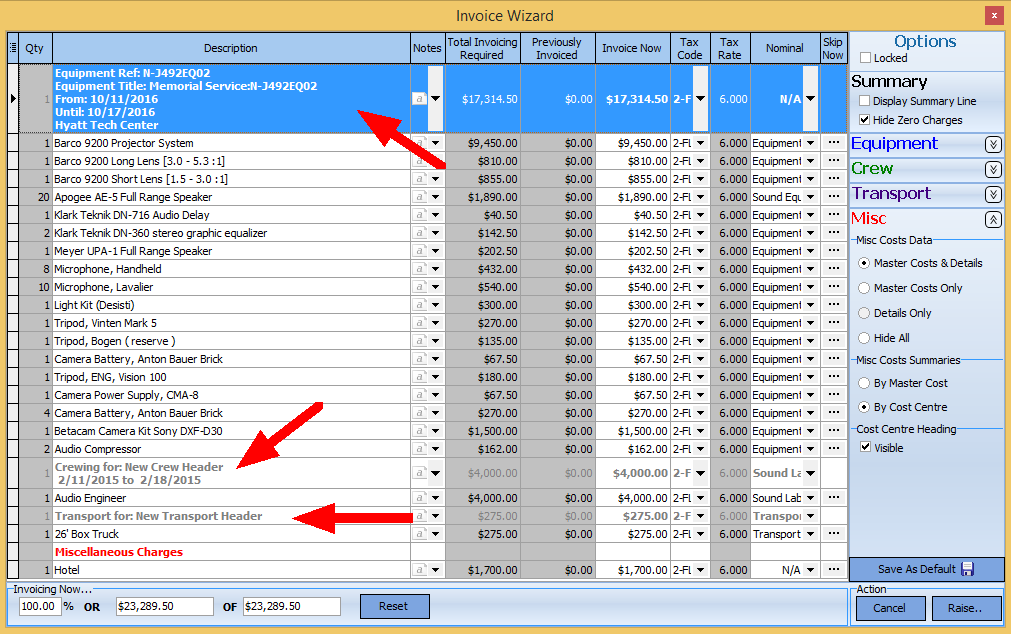Image resolution: width=1011 pixels, height=634 pixels.
Task: Click the grid selector icon left of Qty header
Action: 13,48
